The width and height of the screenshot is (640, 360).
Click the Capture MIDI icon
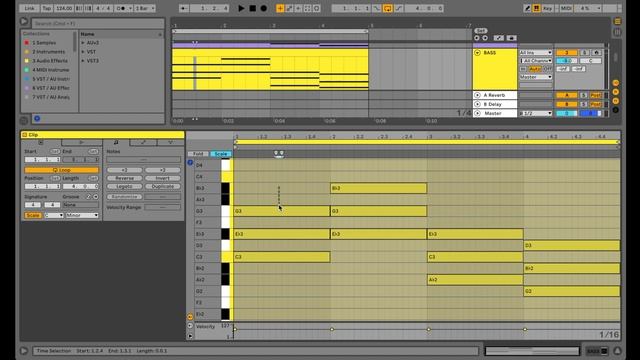307,8
